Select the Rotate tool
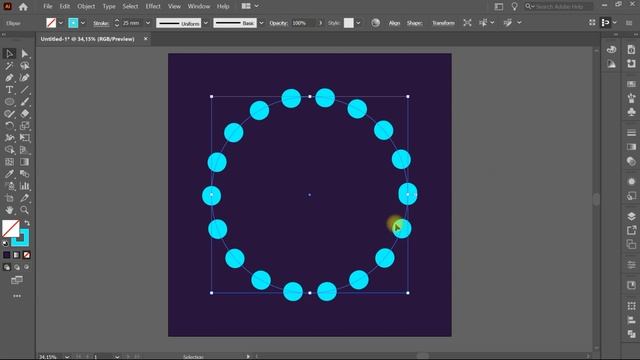640x360 pixels. (9, 126)
